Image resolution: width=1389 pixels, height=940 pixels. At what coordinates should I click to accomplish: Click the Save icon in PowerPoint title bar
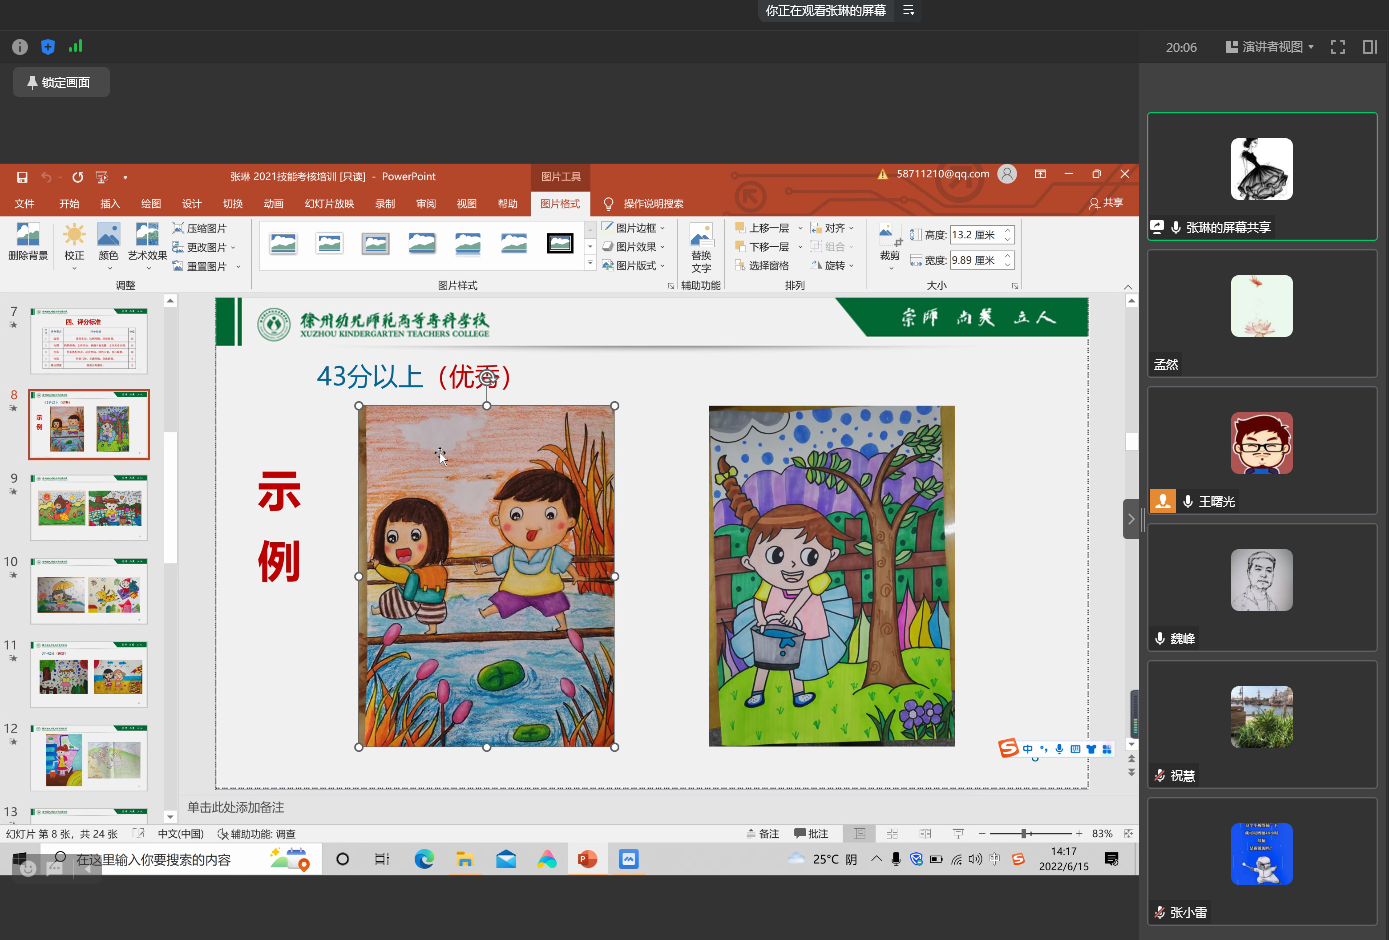tap(22, 177)
